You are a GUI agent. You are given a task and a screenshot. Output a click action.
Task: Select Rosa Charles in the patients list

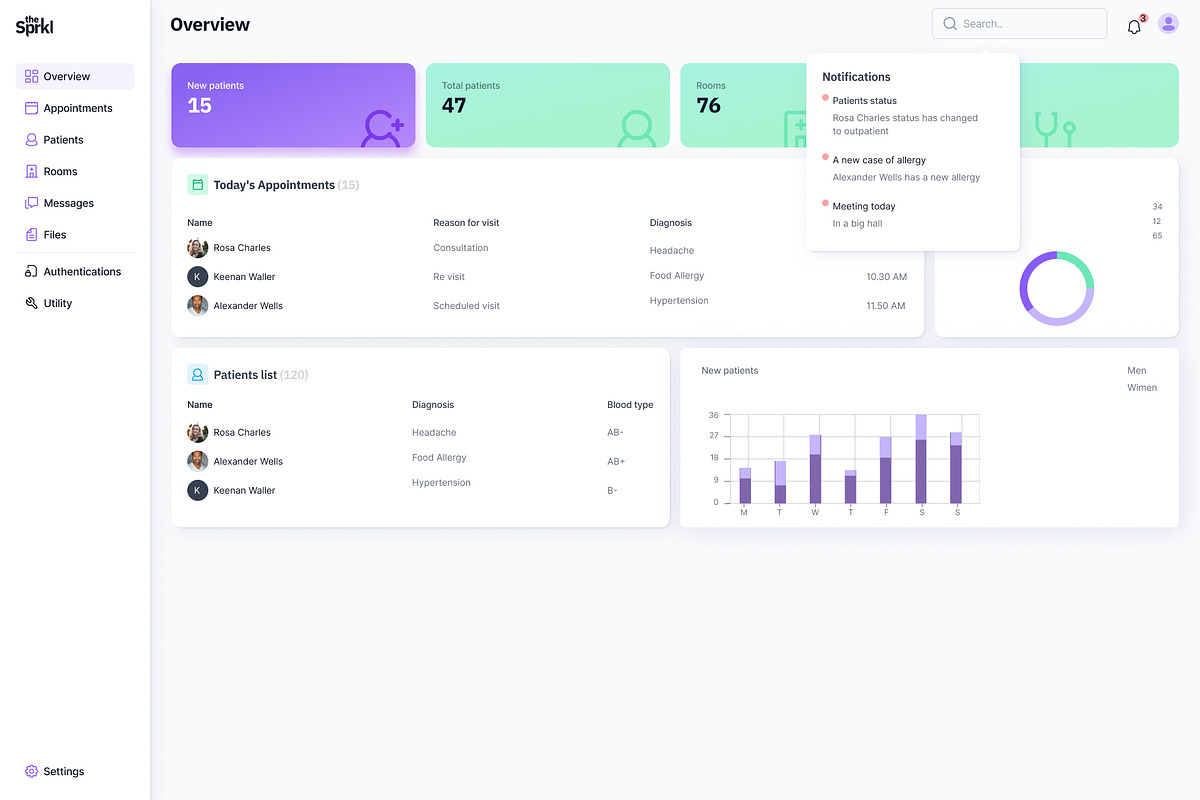point(241,432)
